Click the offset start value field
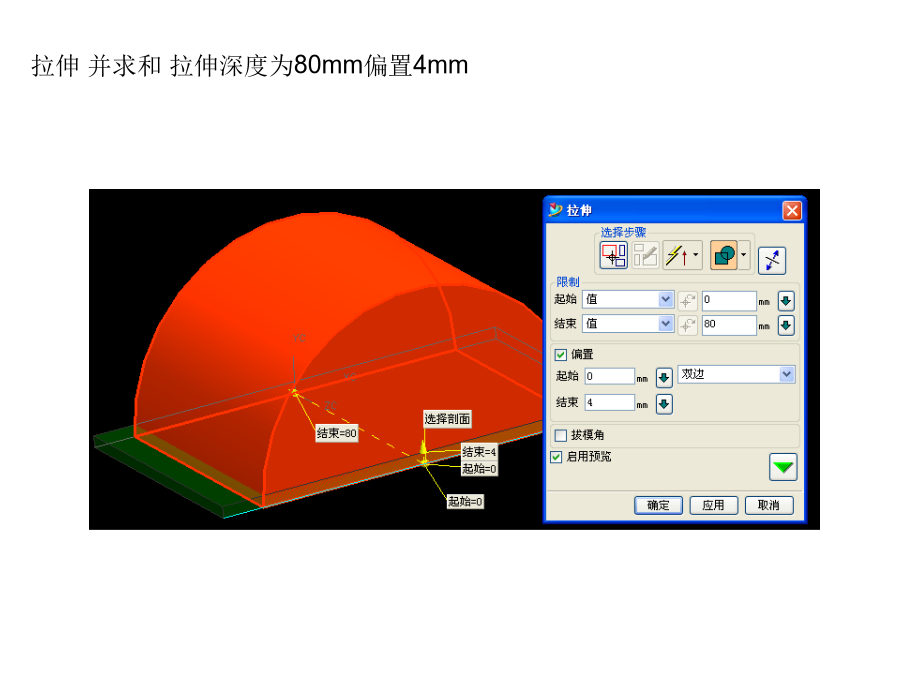 coord(610,377)
